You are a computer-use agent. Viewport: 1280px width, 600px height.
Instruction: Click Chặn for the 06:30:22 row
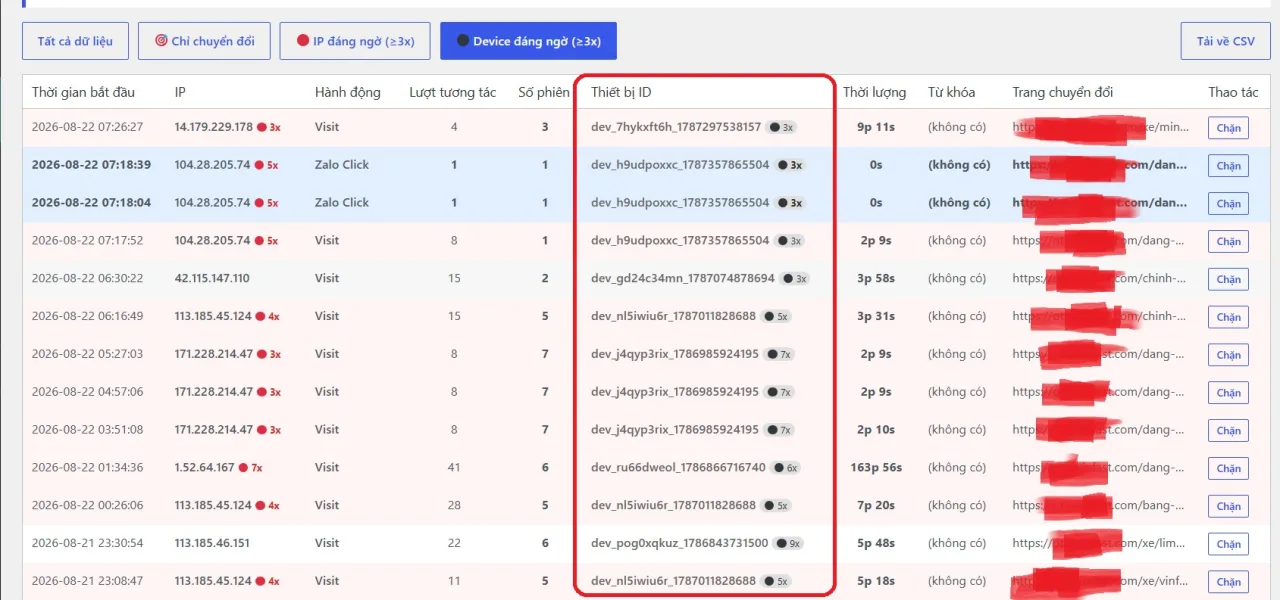1228,280
